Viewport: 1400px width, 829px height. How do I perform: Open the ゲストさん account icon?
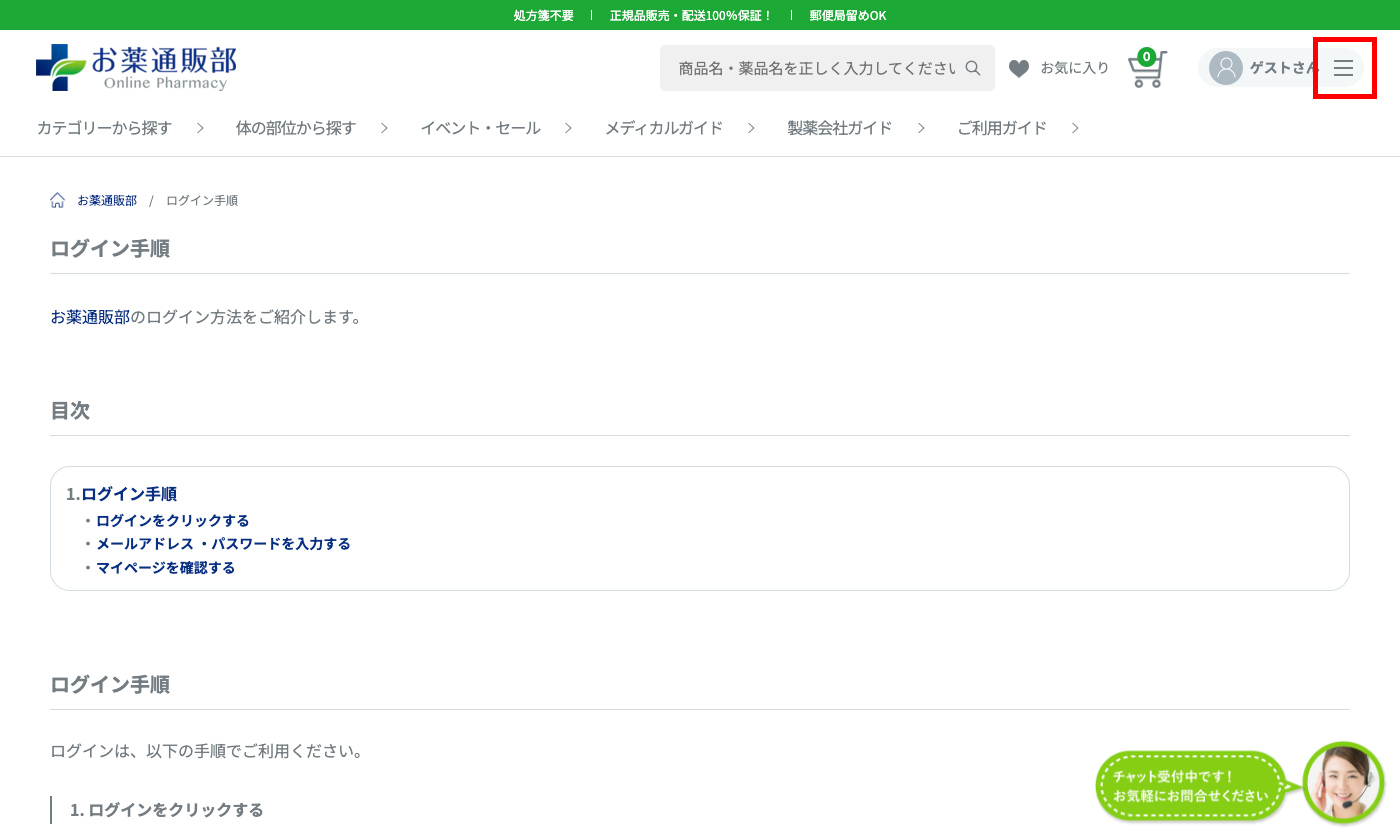[1224, 67]
